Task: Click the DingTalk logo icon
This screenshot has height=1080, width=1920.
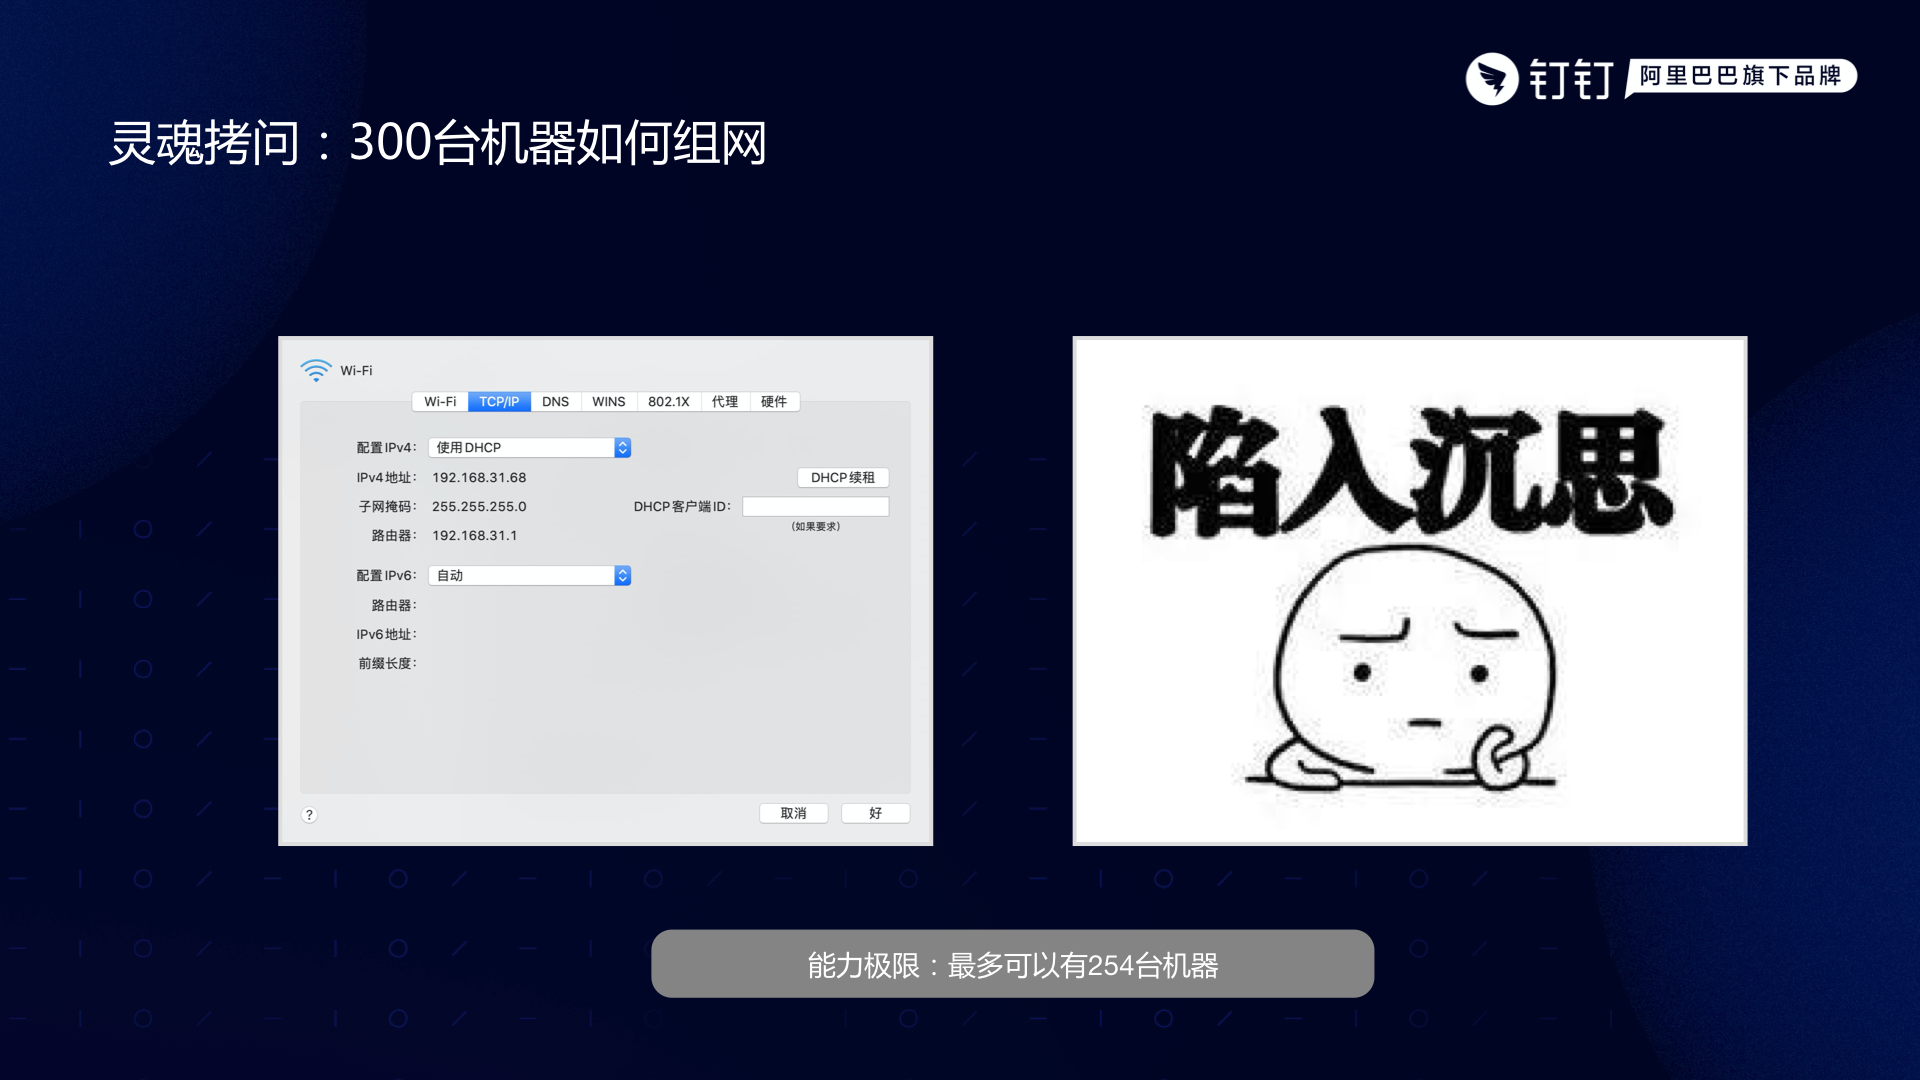Action: point(1492,79)
